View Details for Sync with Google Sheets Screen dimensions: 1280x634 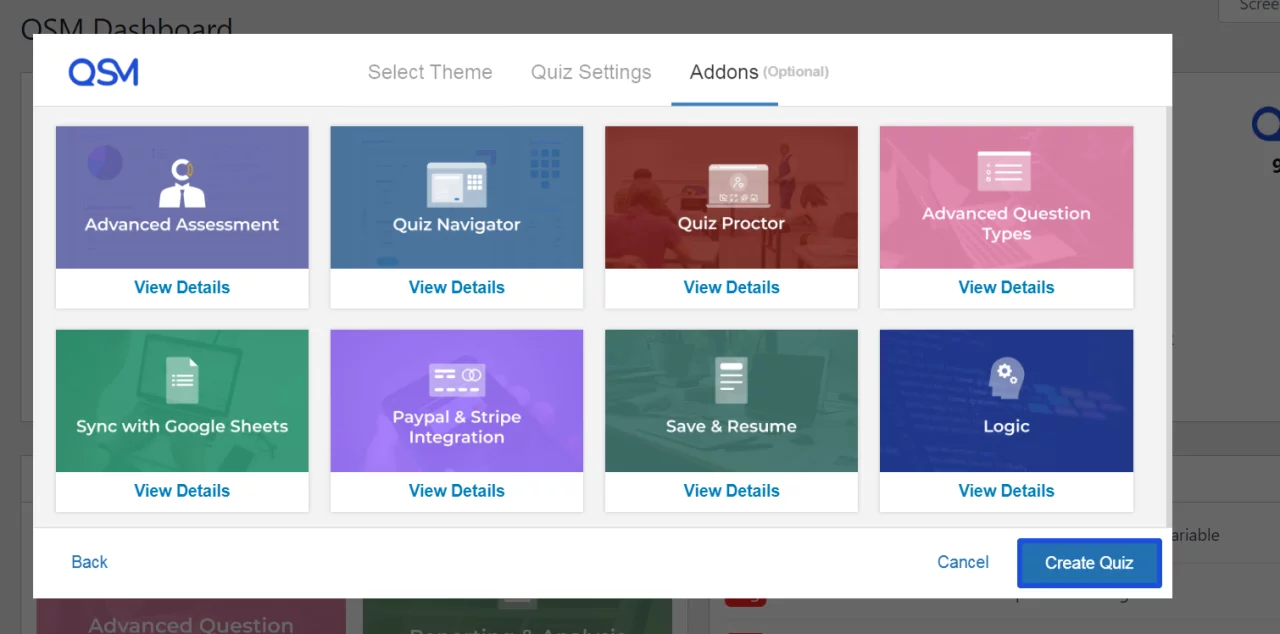click(x=182, y=491)
